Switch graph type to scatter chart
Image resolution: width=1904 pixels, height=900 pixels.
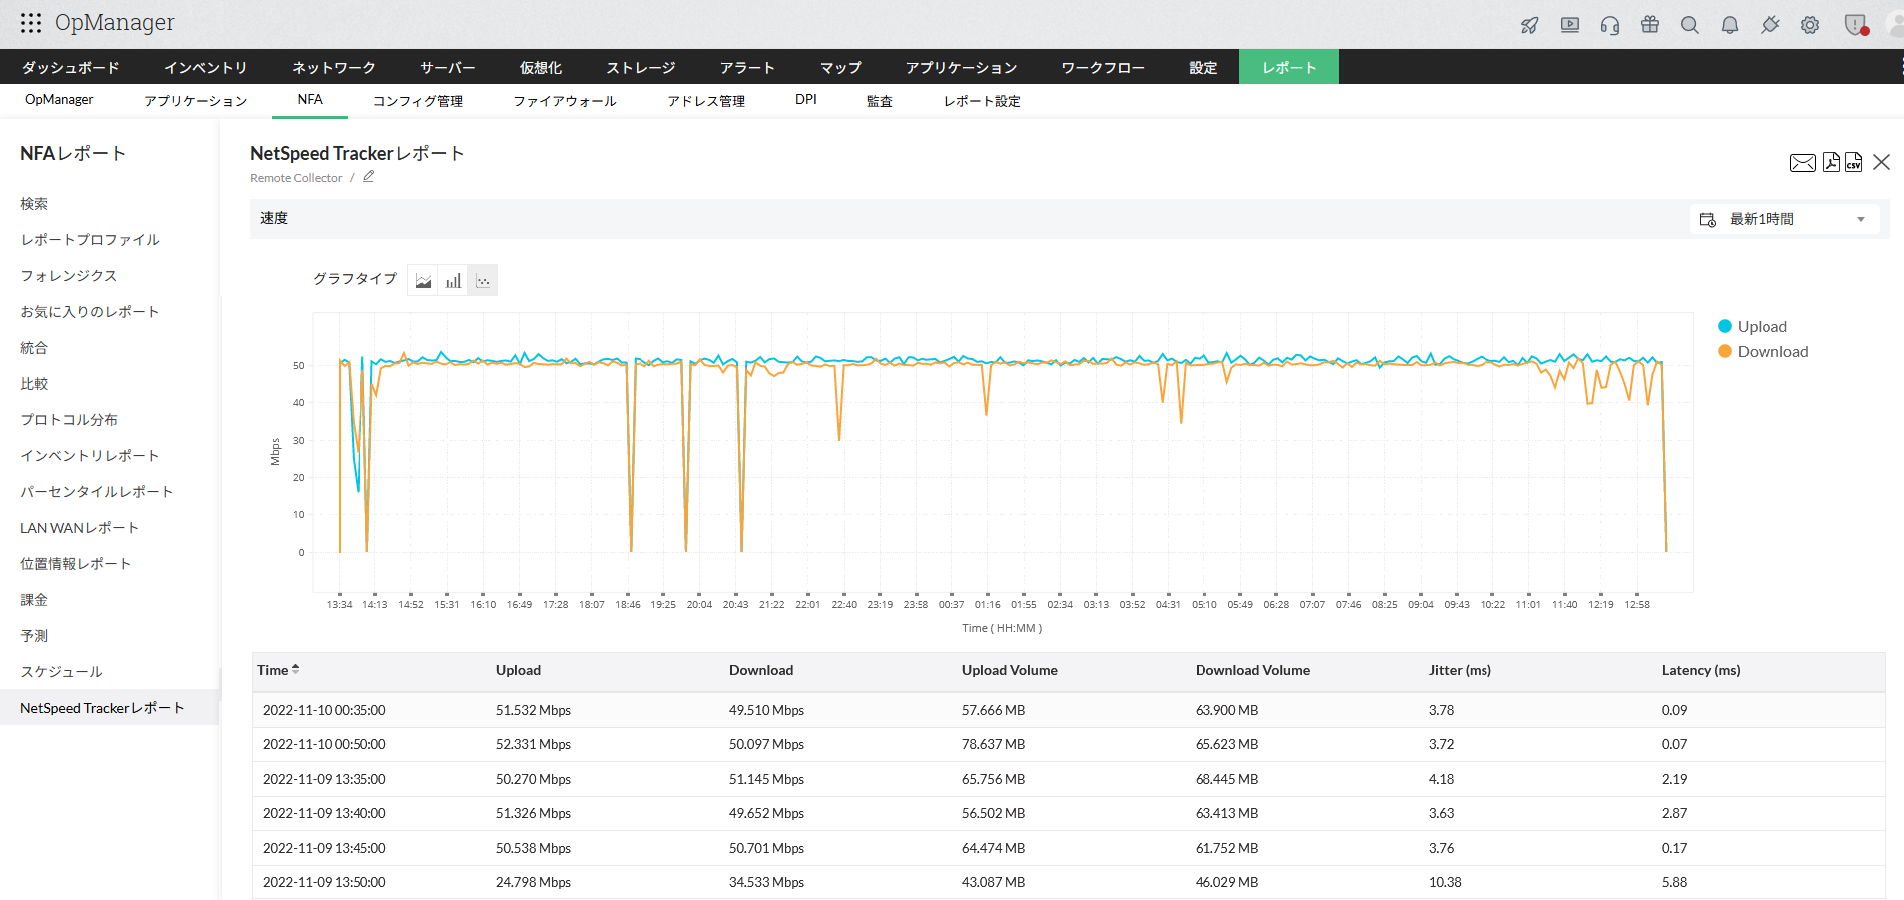point(483,281)
